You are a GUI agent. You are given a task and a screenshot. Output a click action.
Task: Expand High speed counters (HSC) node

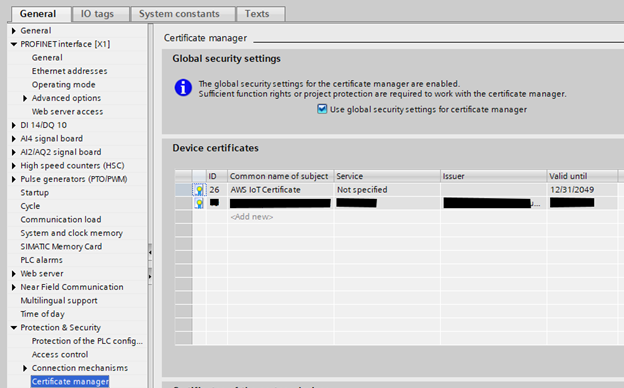pos(14,166)
